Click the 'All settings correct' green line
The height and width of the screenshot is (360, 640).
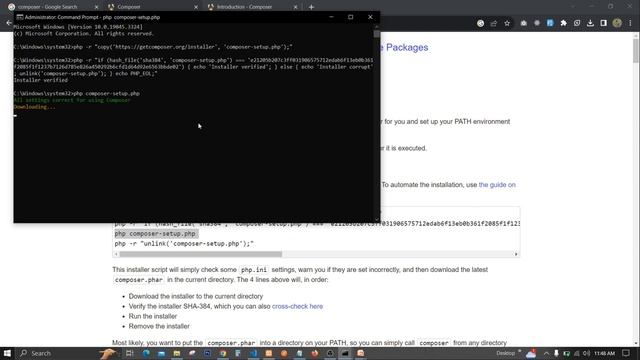tap(72, 100)
